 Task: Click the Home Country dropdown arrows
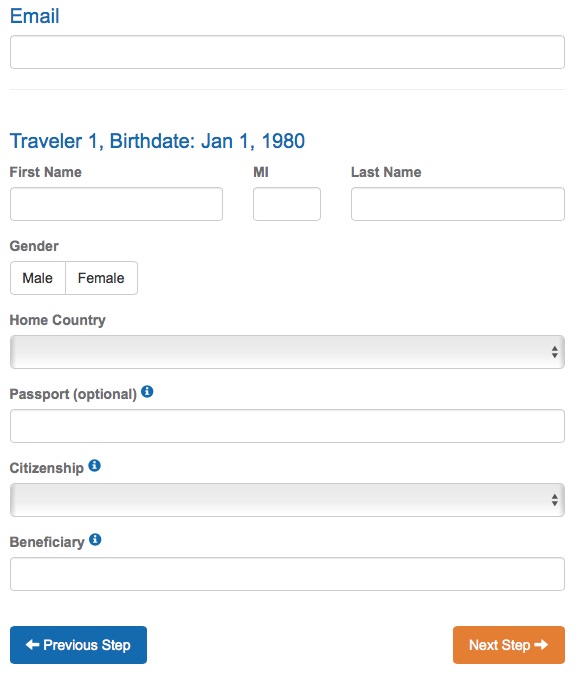coord(554,352)
